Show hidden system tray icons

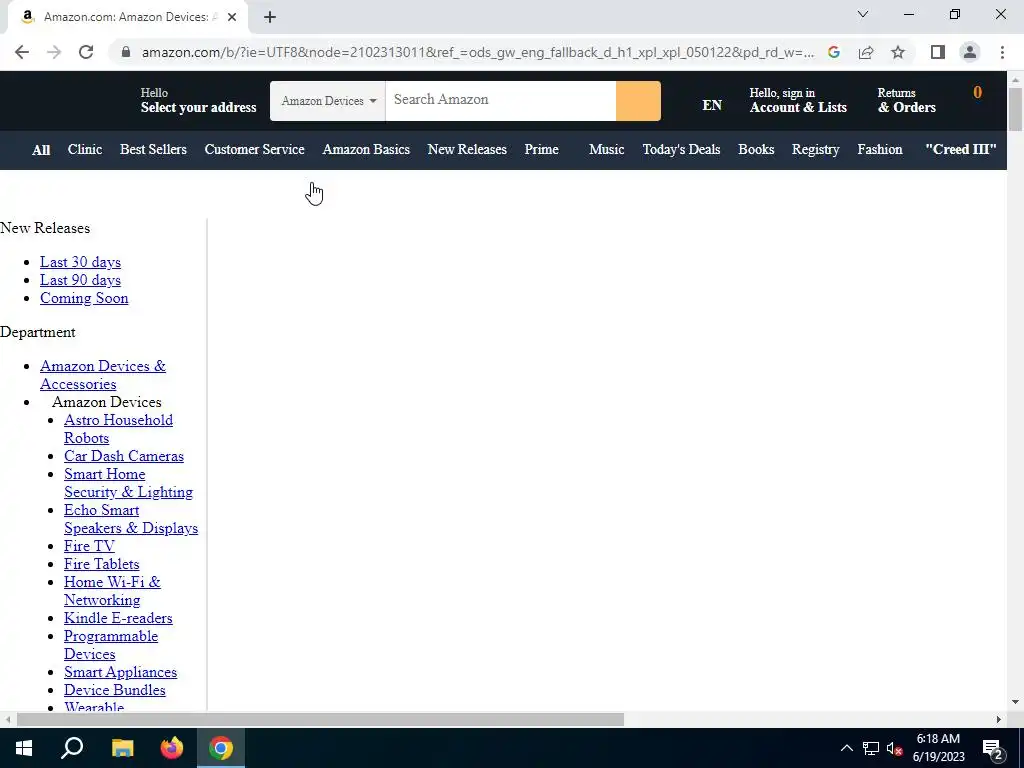click(846, 748)
